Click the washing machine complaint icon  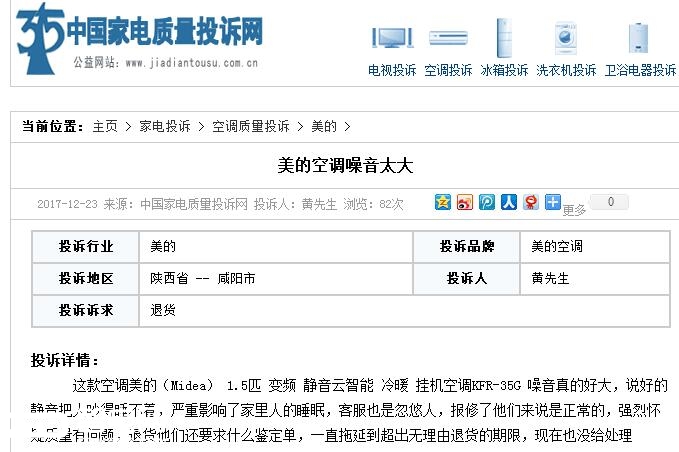click(x=566, y=38)
